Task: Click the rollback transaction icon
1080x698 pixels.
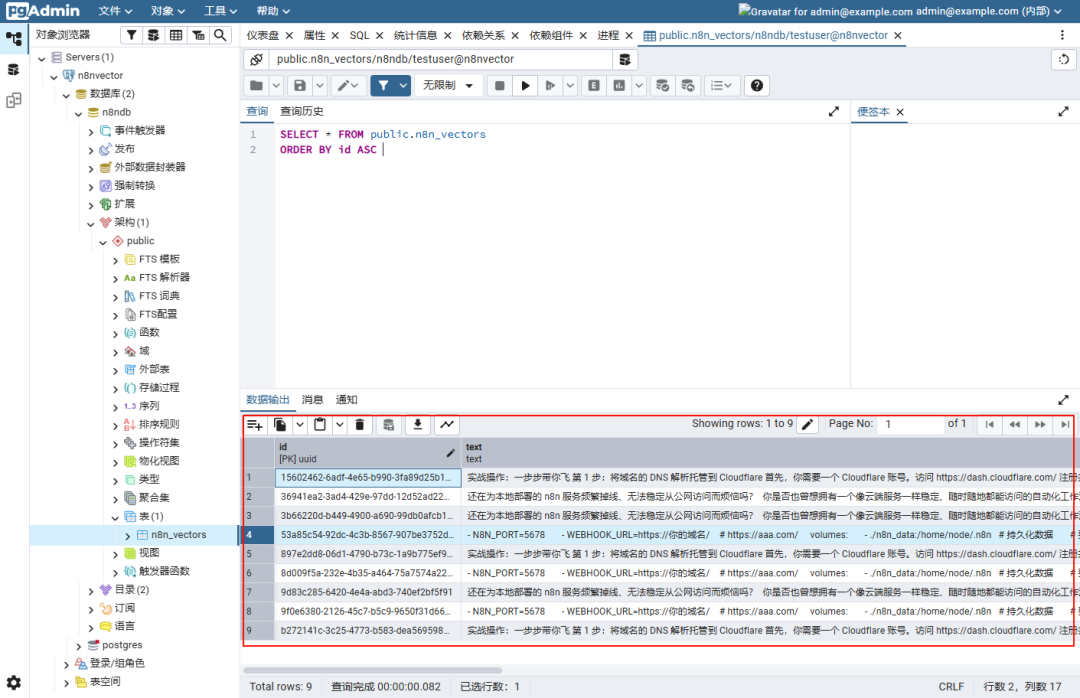Action: (687, 85)
